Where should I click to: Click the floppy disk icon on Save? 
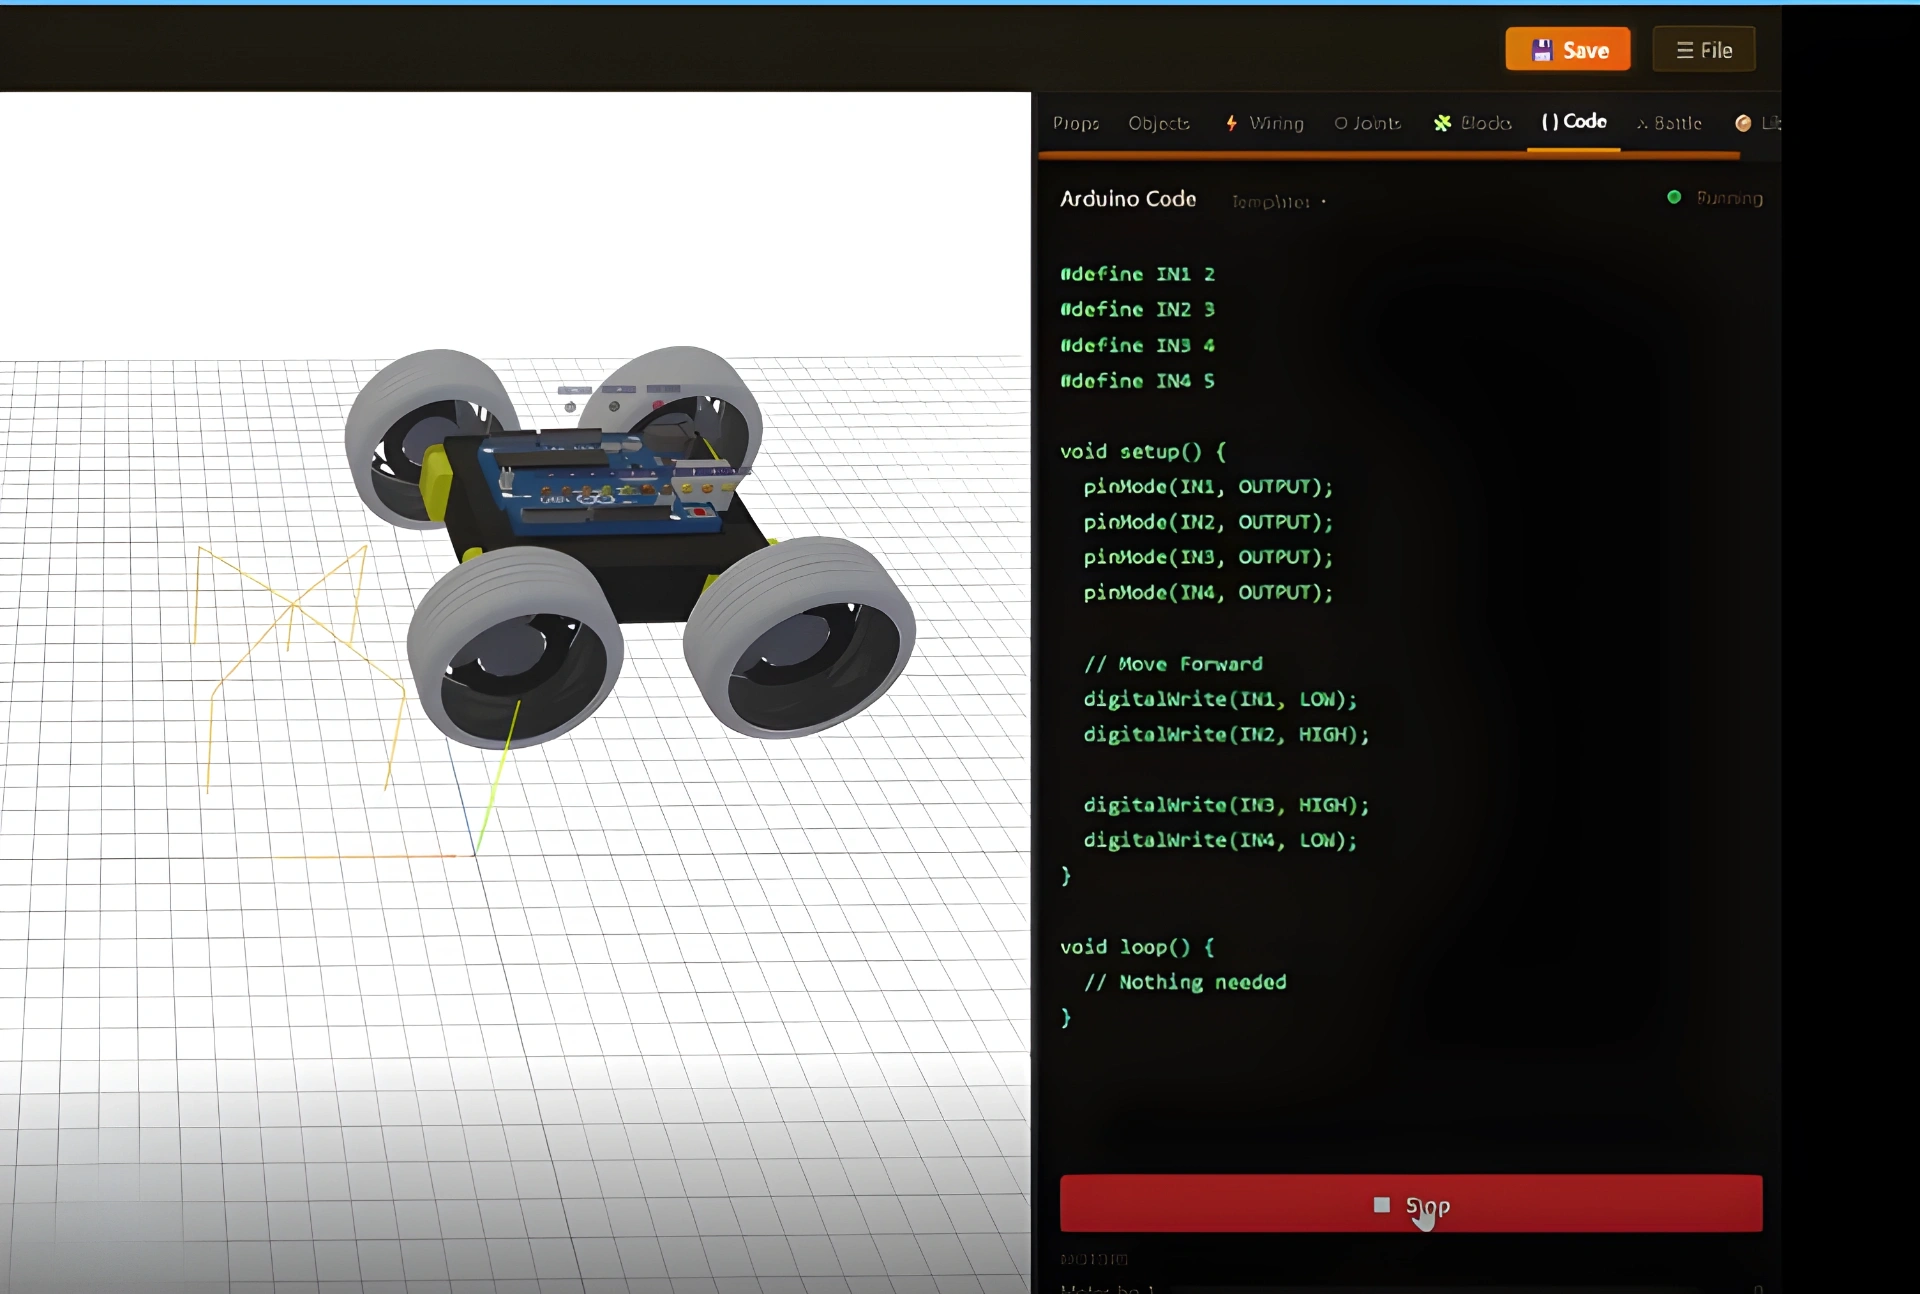1542,50
